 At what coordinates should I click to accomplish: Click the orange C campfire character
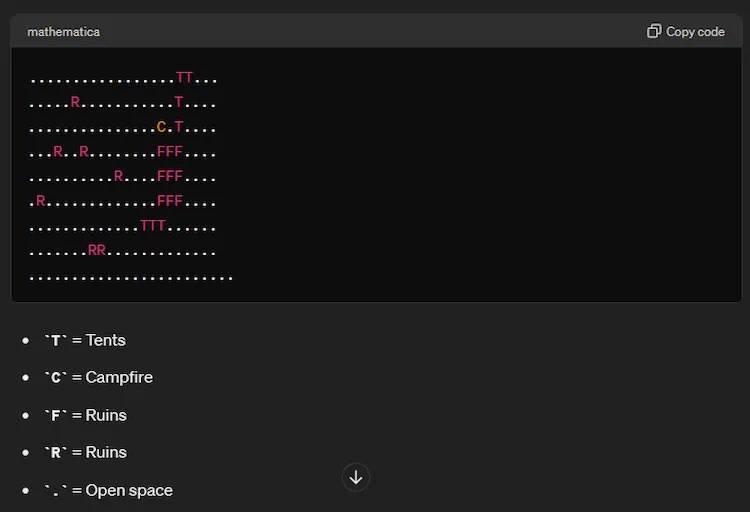pyautogui.click(x=162, y=127)
